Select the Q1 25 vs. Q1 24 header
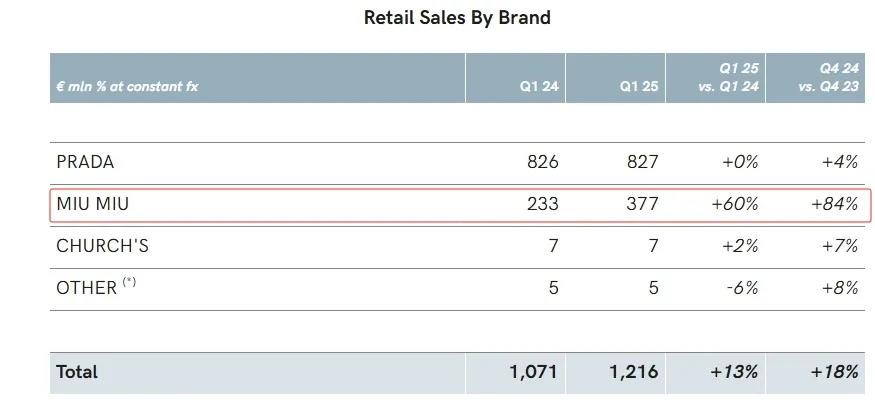875x406 pixels. [729, 78]
